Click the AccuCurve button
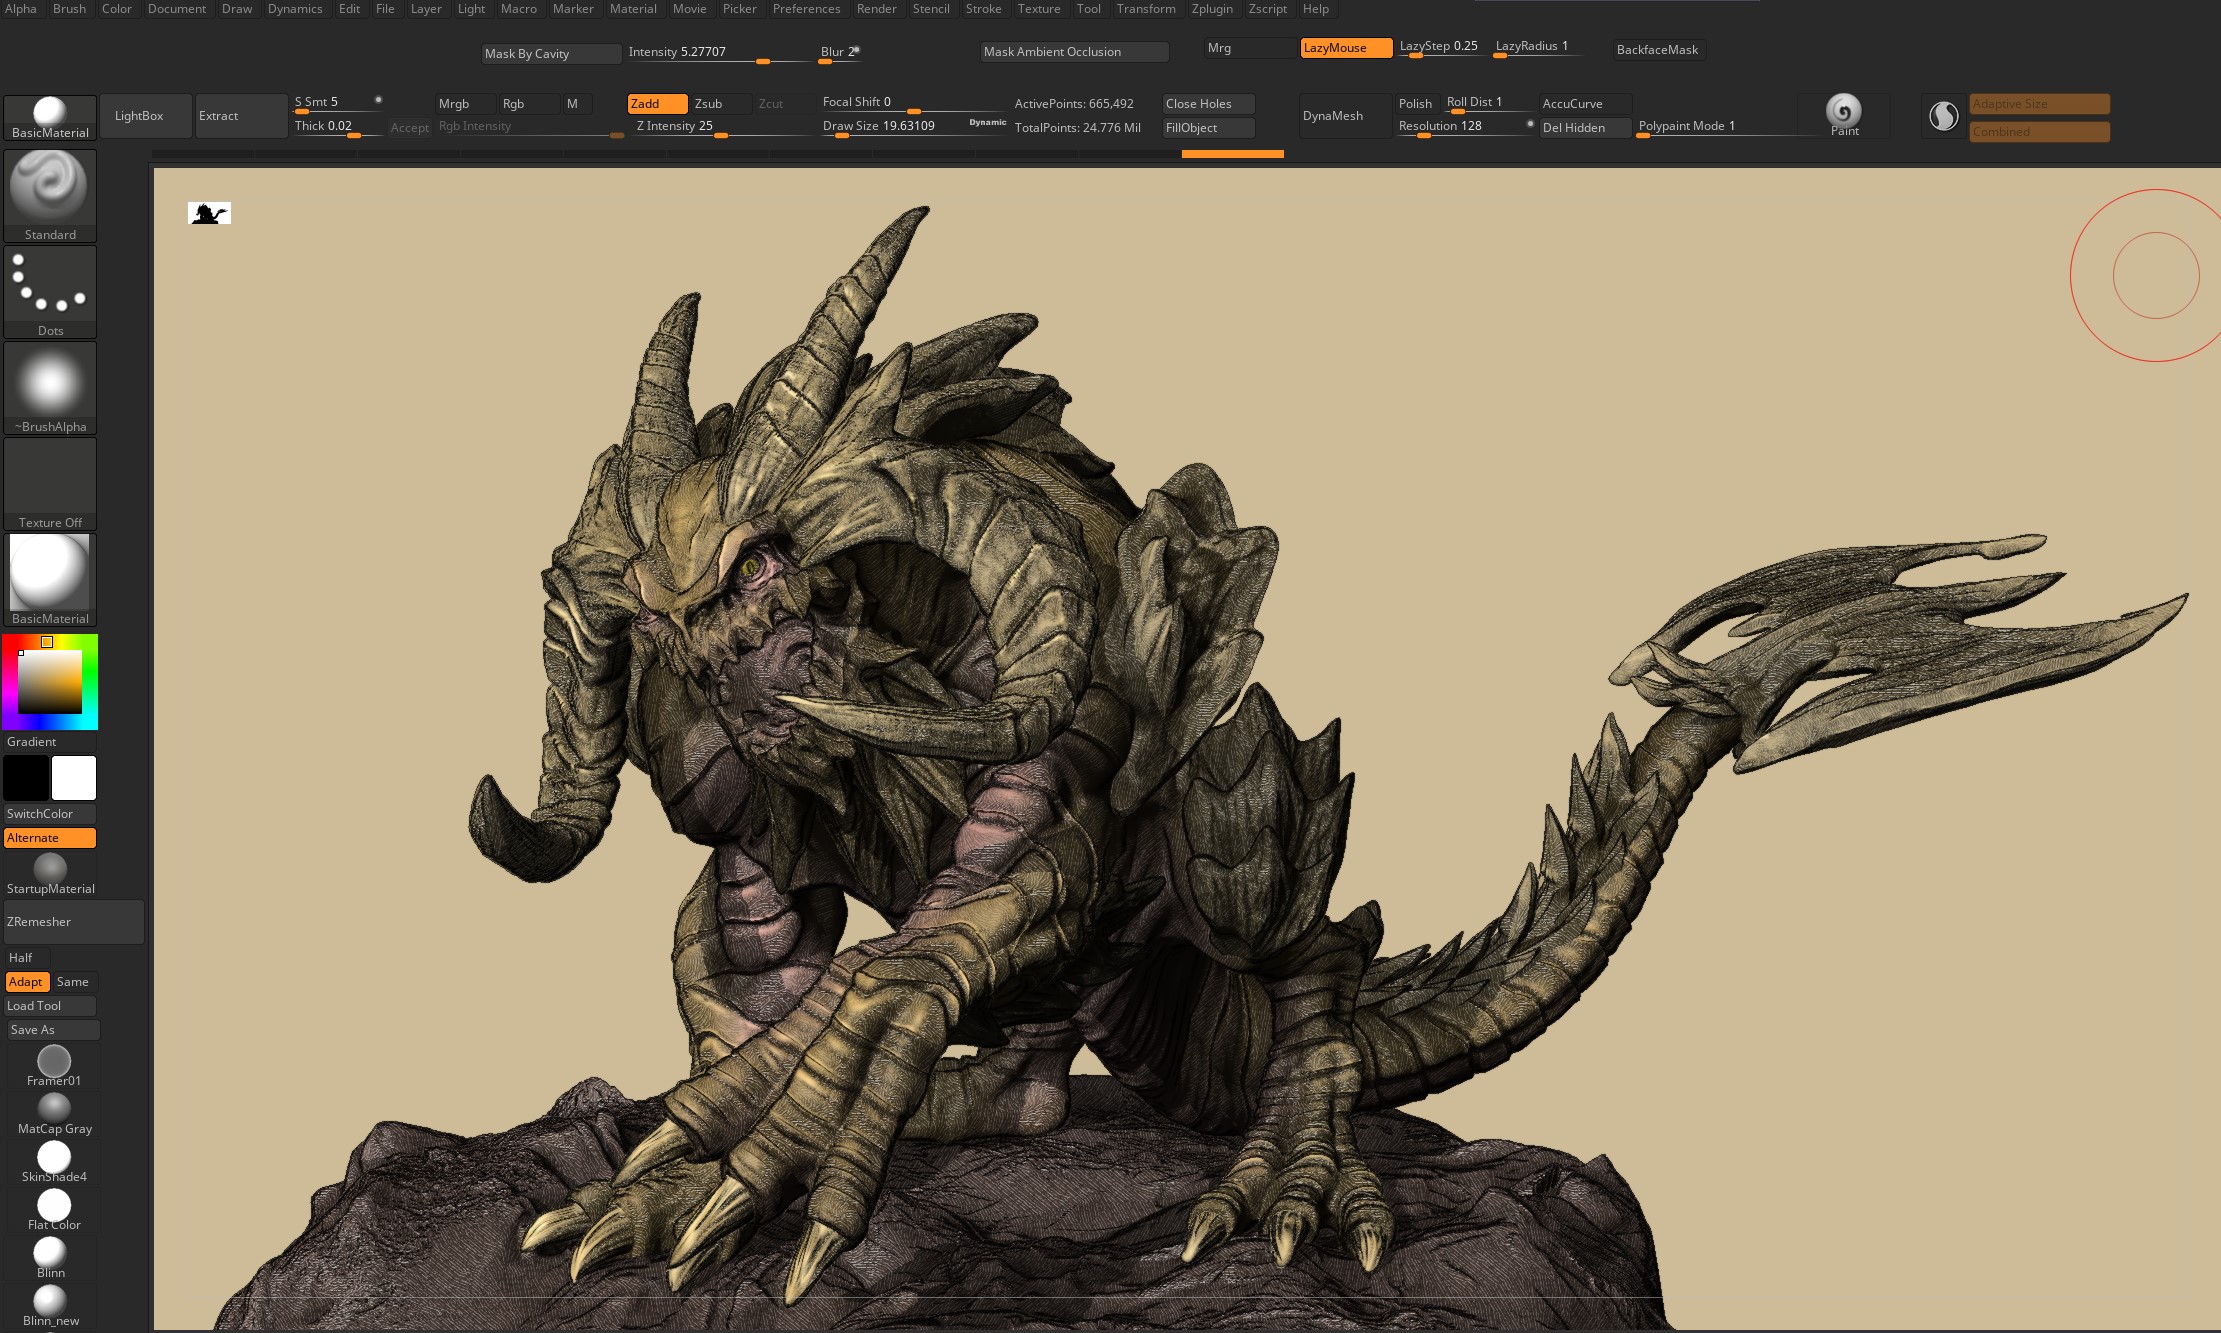Viewport: 2221px width, 1333px height. 1586,104
